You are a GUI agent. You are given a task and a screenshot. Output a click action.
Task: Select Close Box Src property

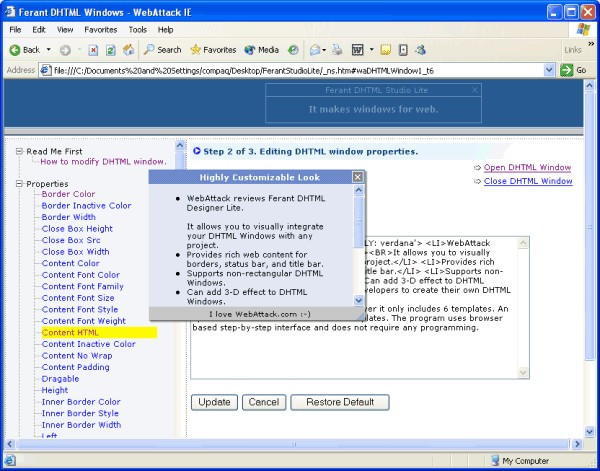[71, 240]
